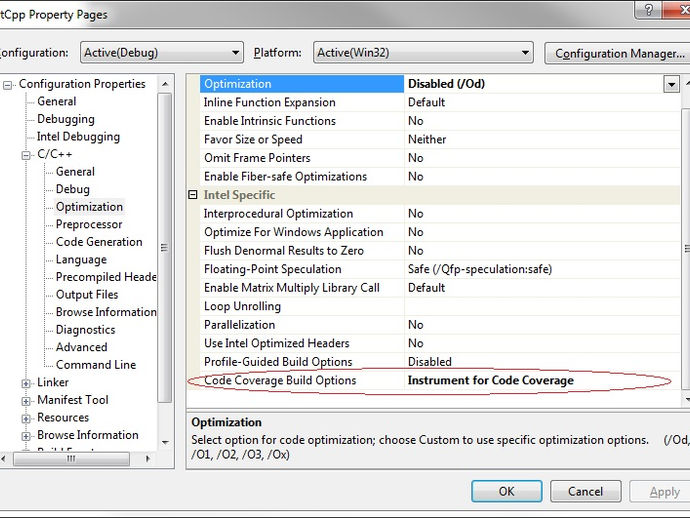Select the Linker tree label
This screenshot has width=690, height=518.
(53, 382)
